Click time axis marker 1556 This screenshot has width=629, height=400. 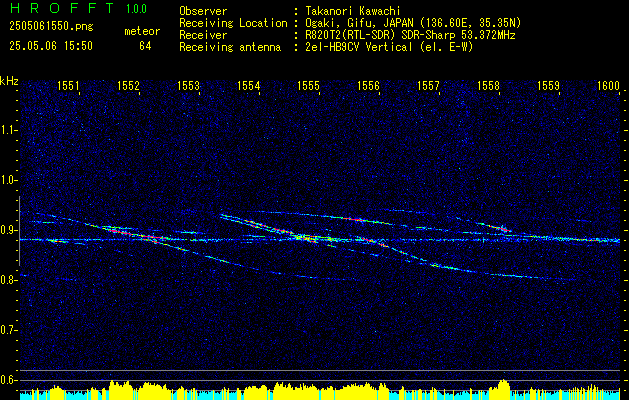[x=368, y=85]
